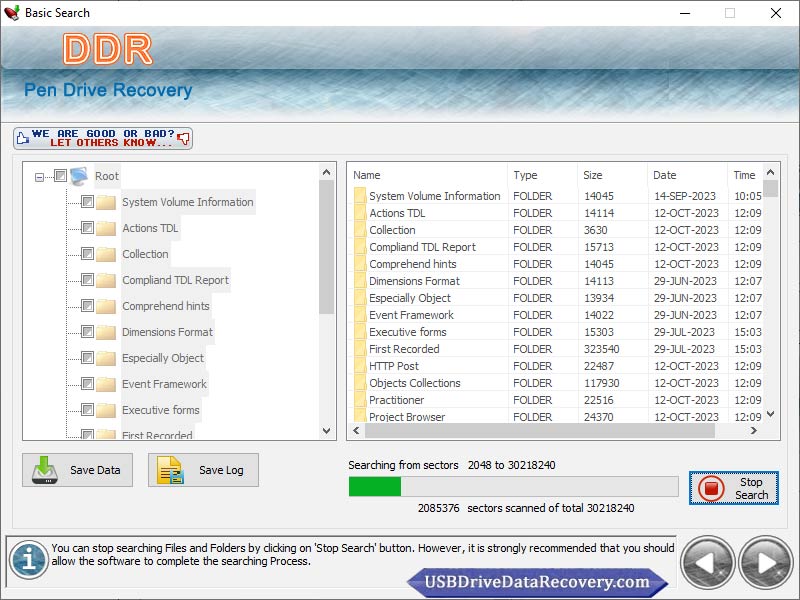Click the red stop icon in Stop Search
This screenshot has height=600, width=800.
pyautogui.click(x=711, y=488)
